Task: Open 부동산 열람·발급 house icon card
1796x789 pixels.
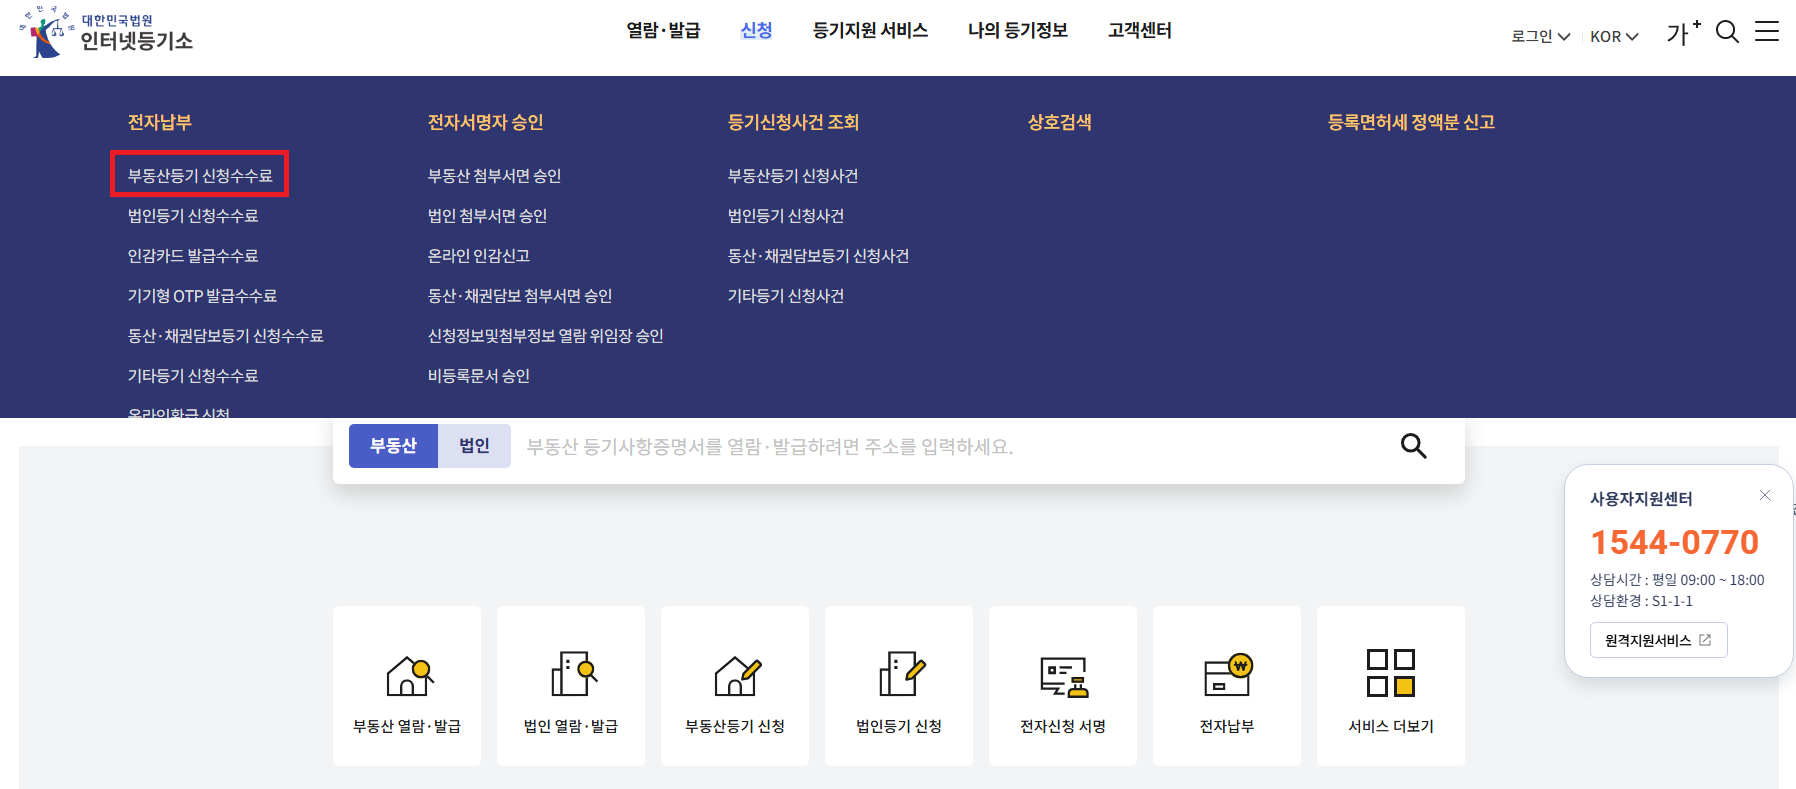Action: point(407,686)
